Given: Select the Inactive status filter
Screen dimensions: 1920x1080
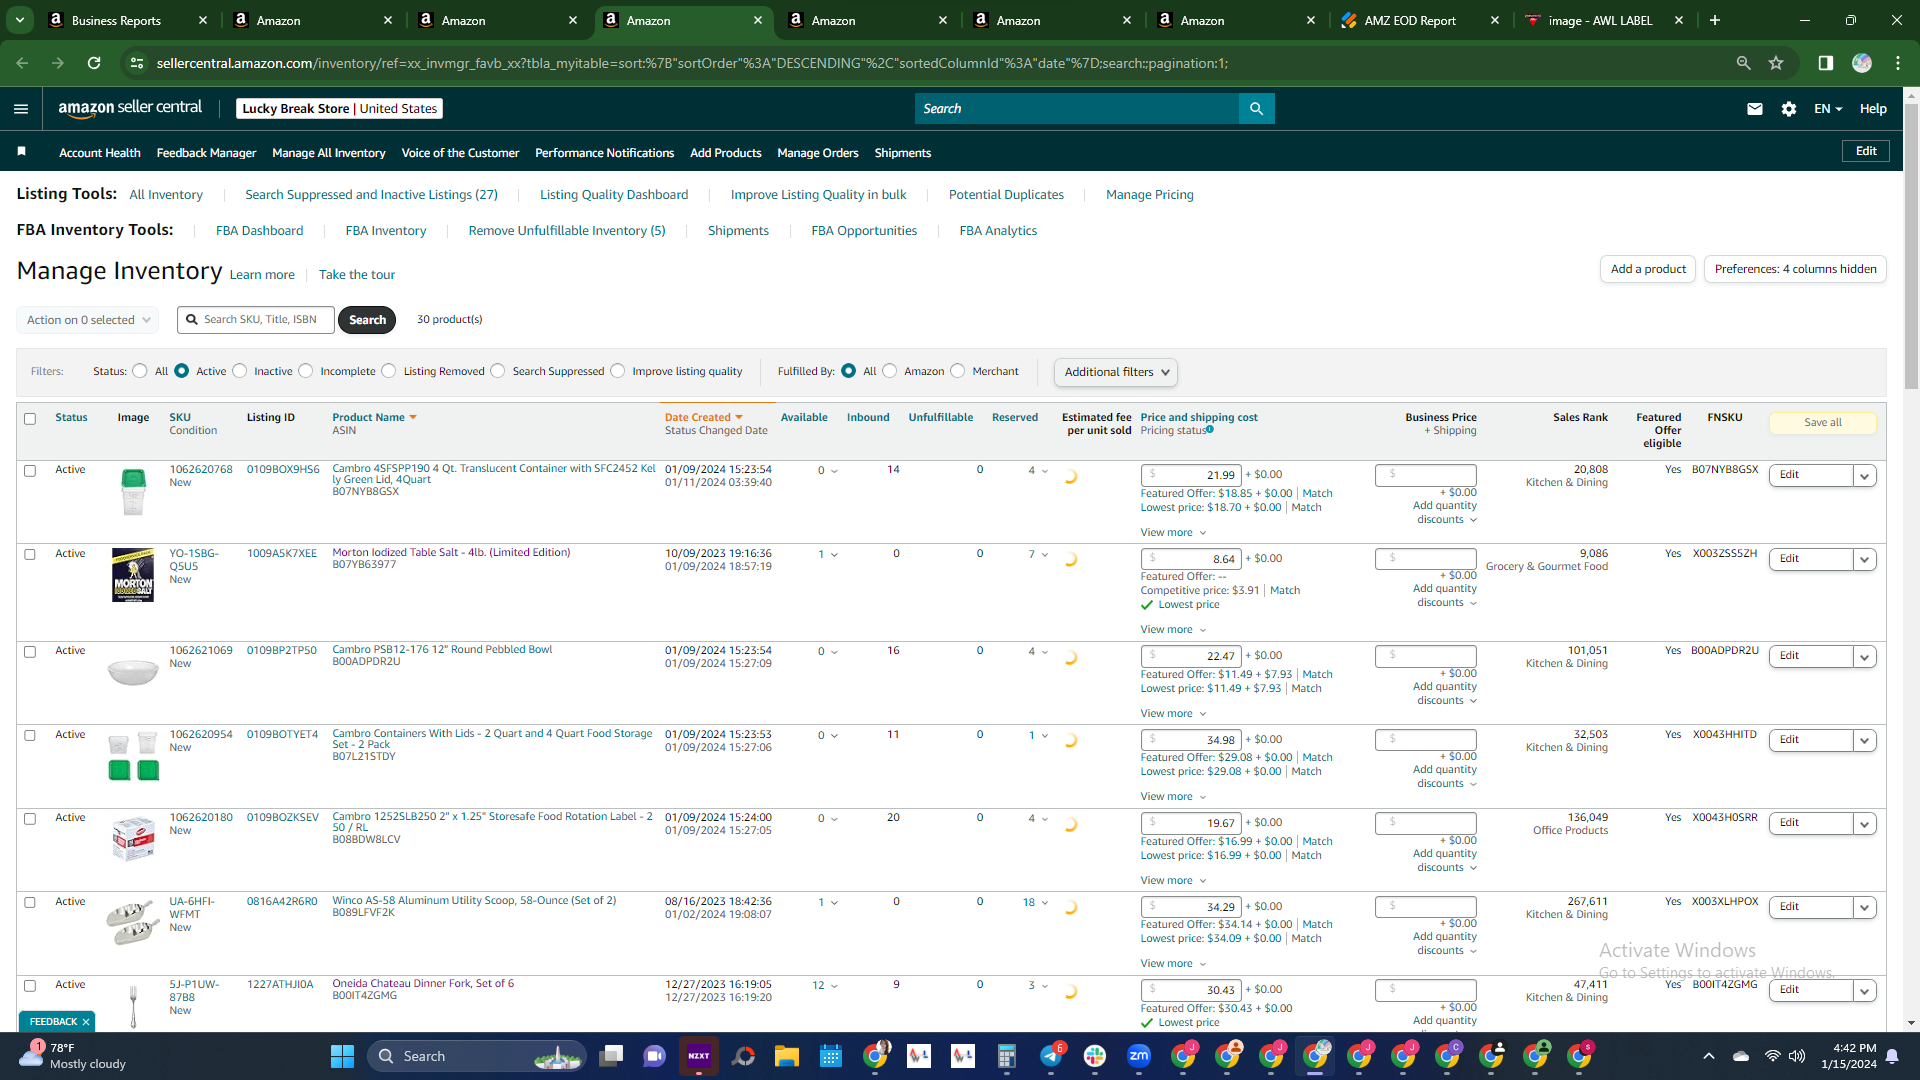Looking at the screenshot, I should 240,371.
